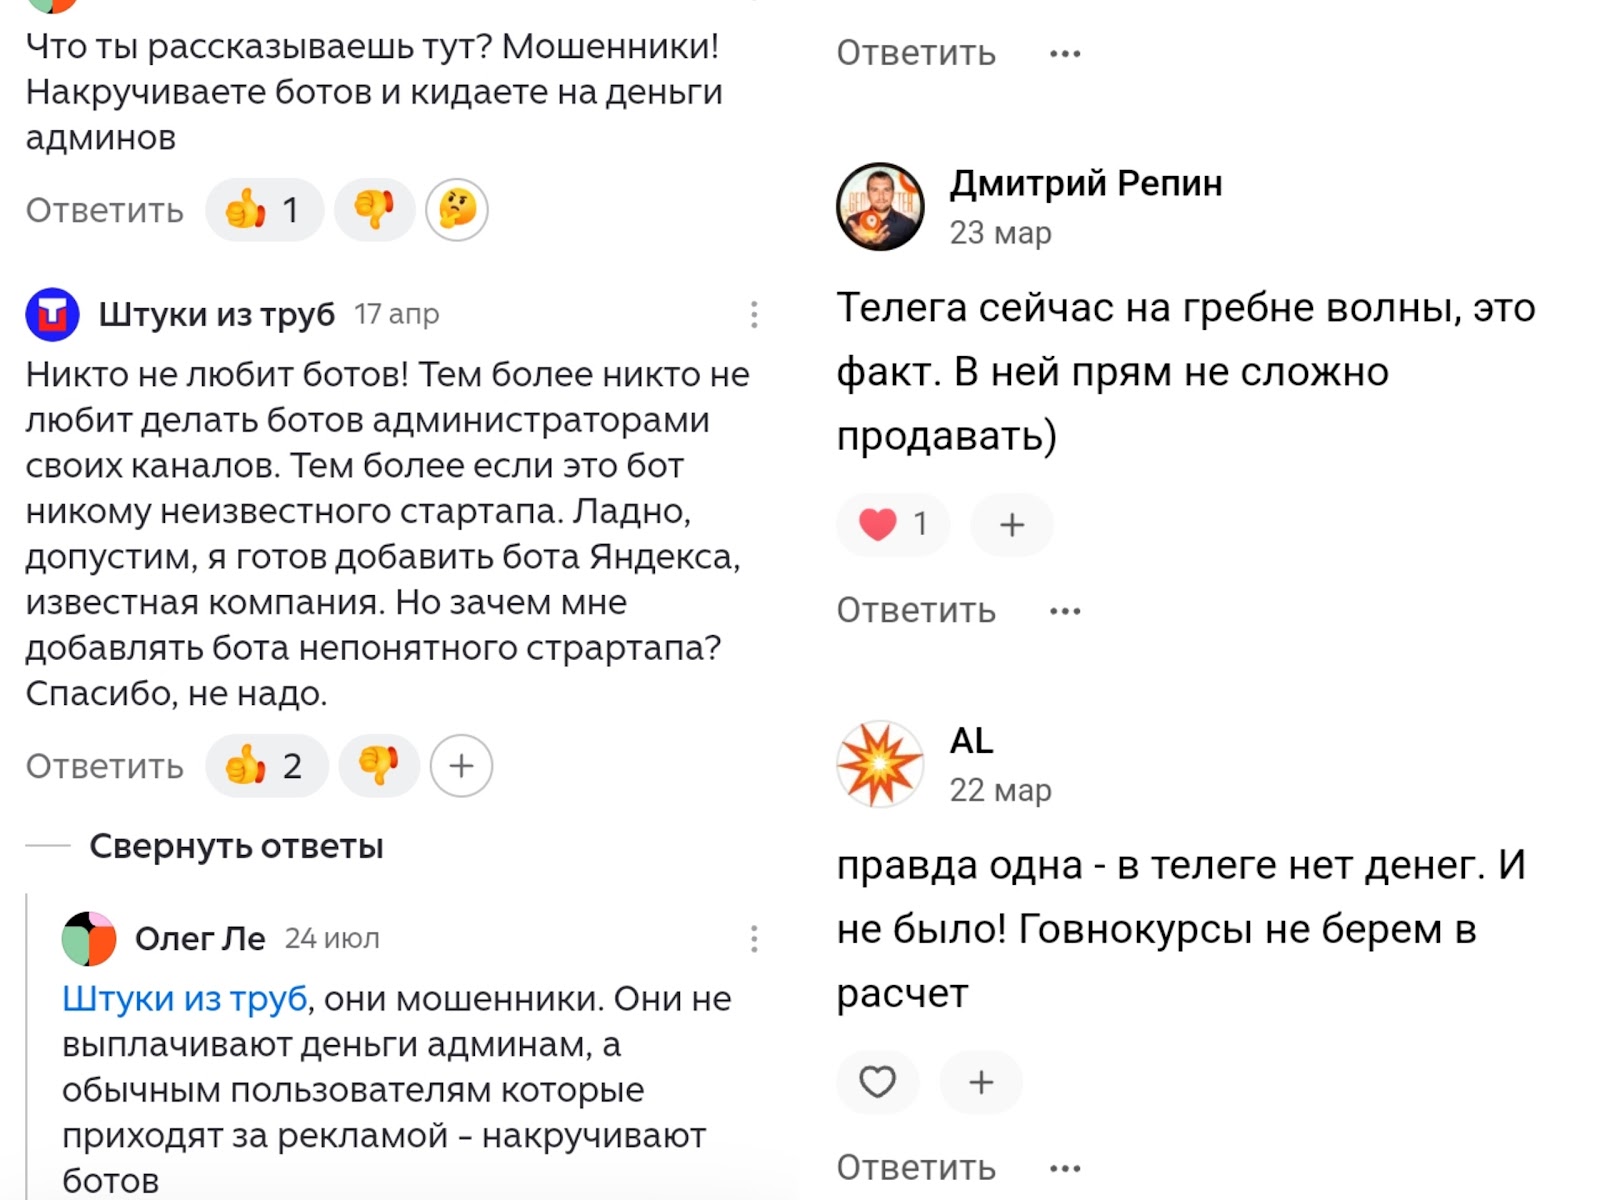The width and height of the screenshot is (1600, 1200).
Task: Click the thumbs up reaction on the scam comment
Action: (263, 210)
